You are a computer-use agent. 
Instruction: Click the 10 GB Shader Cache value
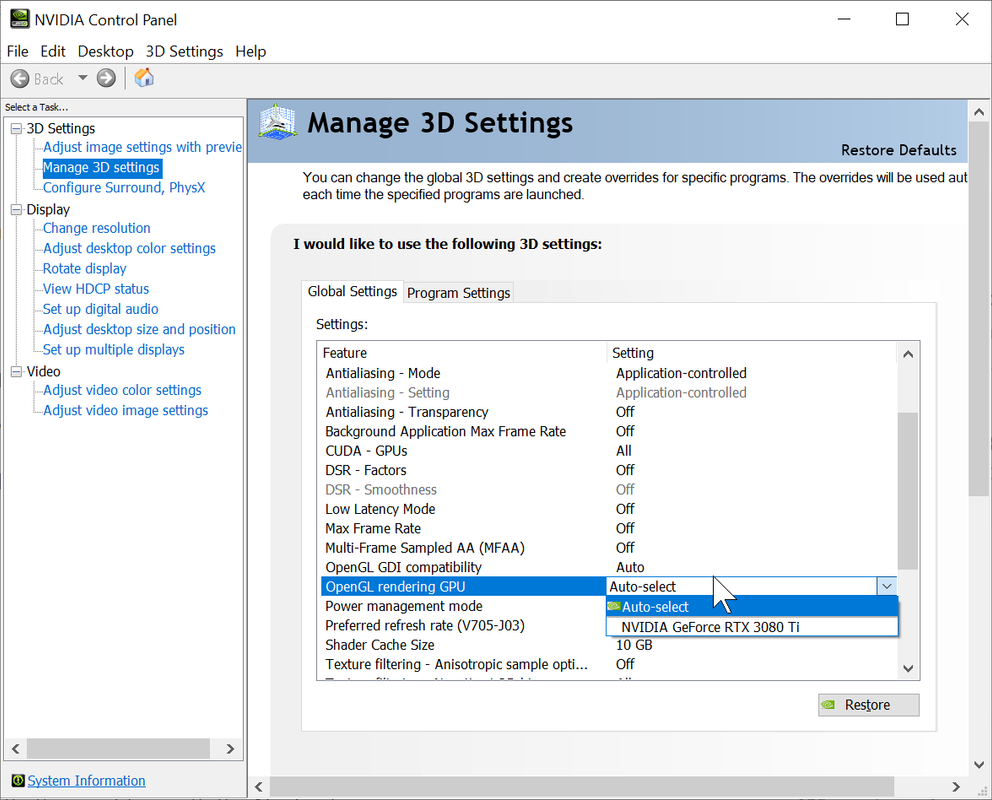(x=634, y=645)
